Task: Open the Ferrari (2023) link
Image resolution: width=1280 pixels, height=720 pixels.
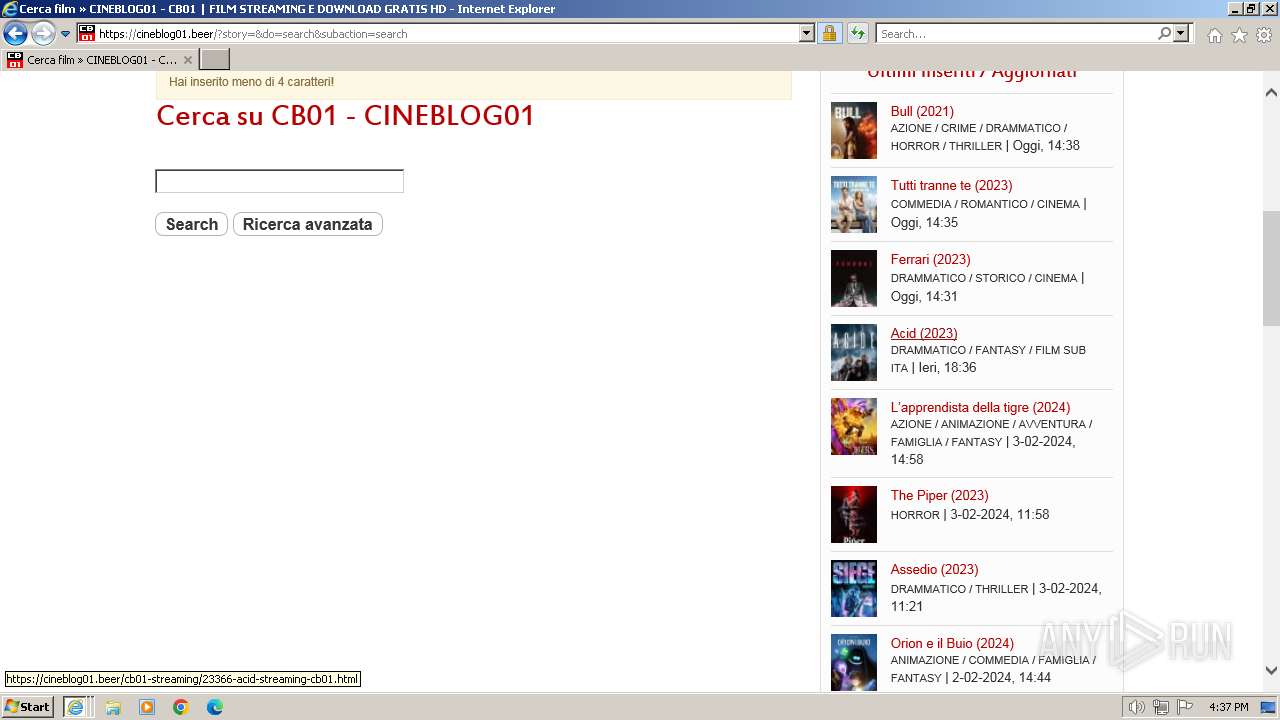Action: [930, 259]
